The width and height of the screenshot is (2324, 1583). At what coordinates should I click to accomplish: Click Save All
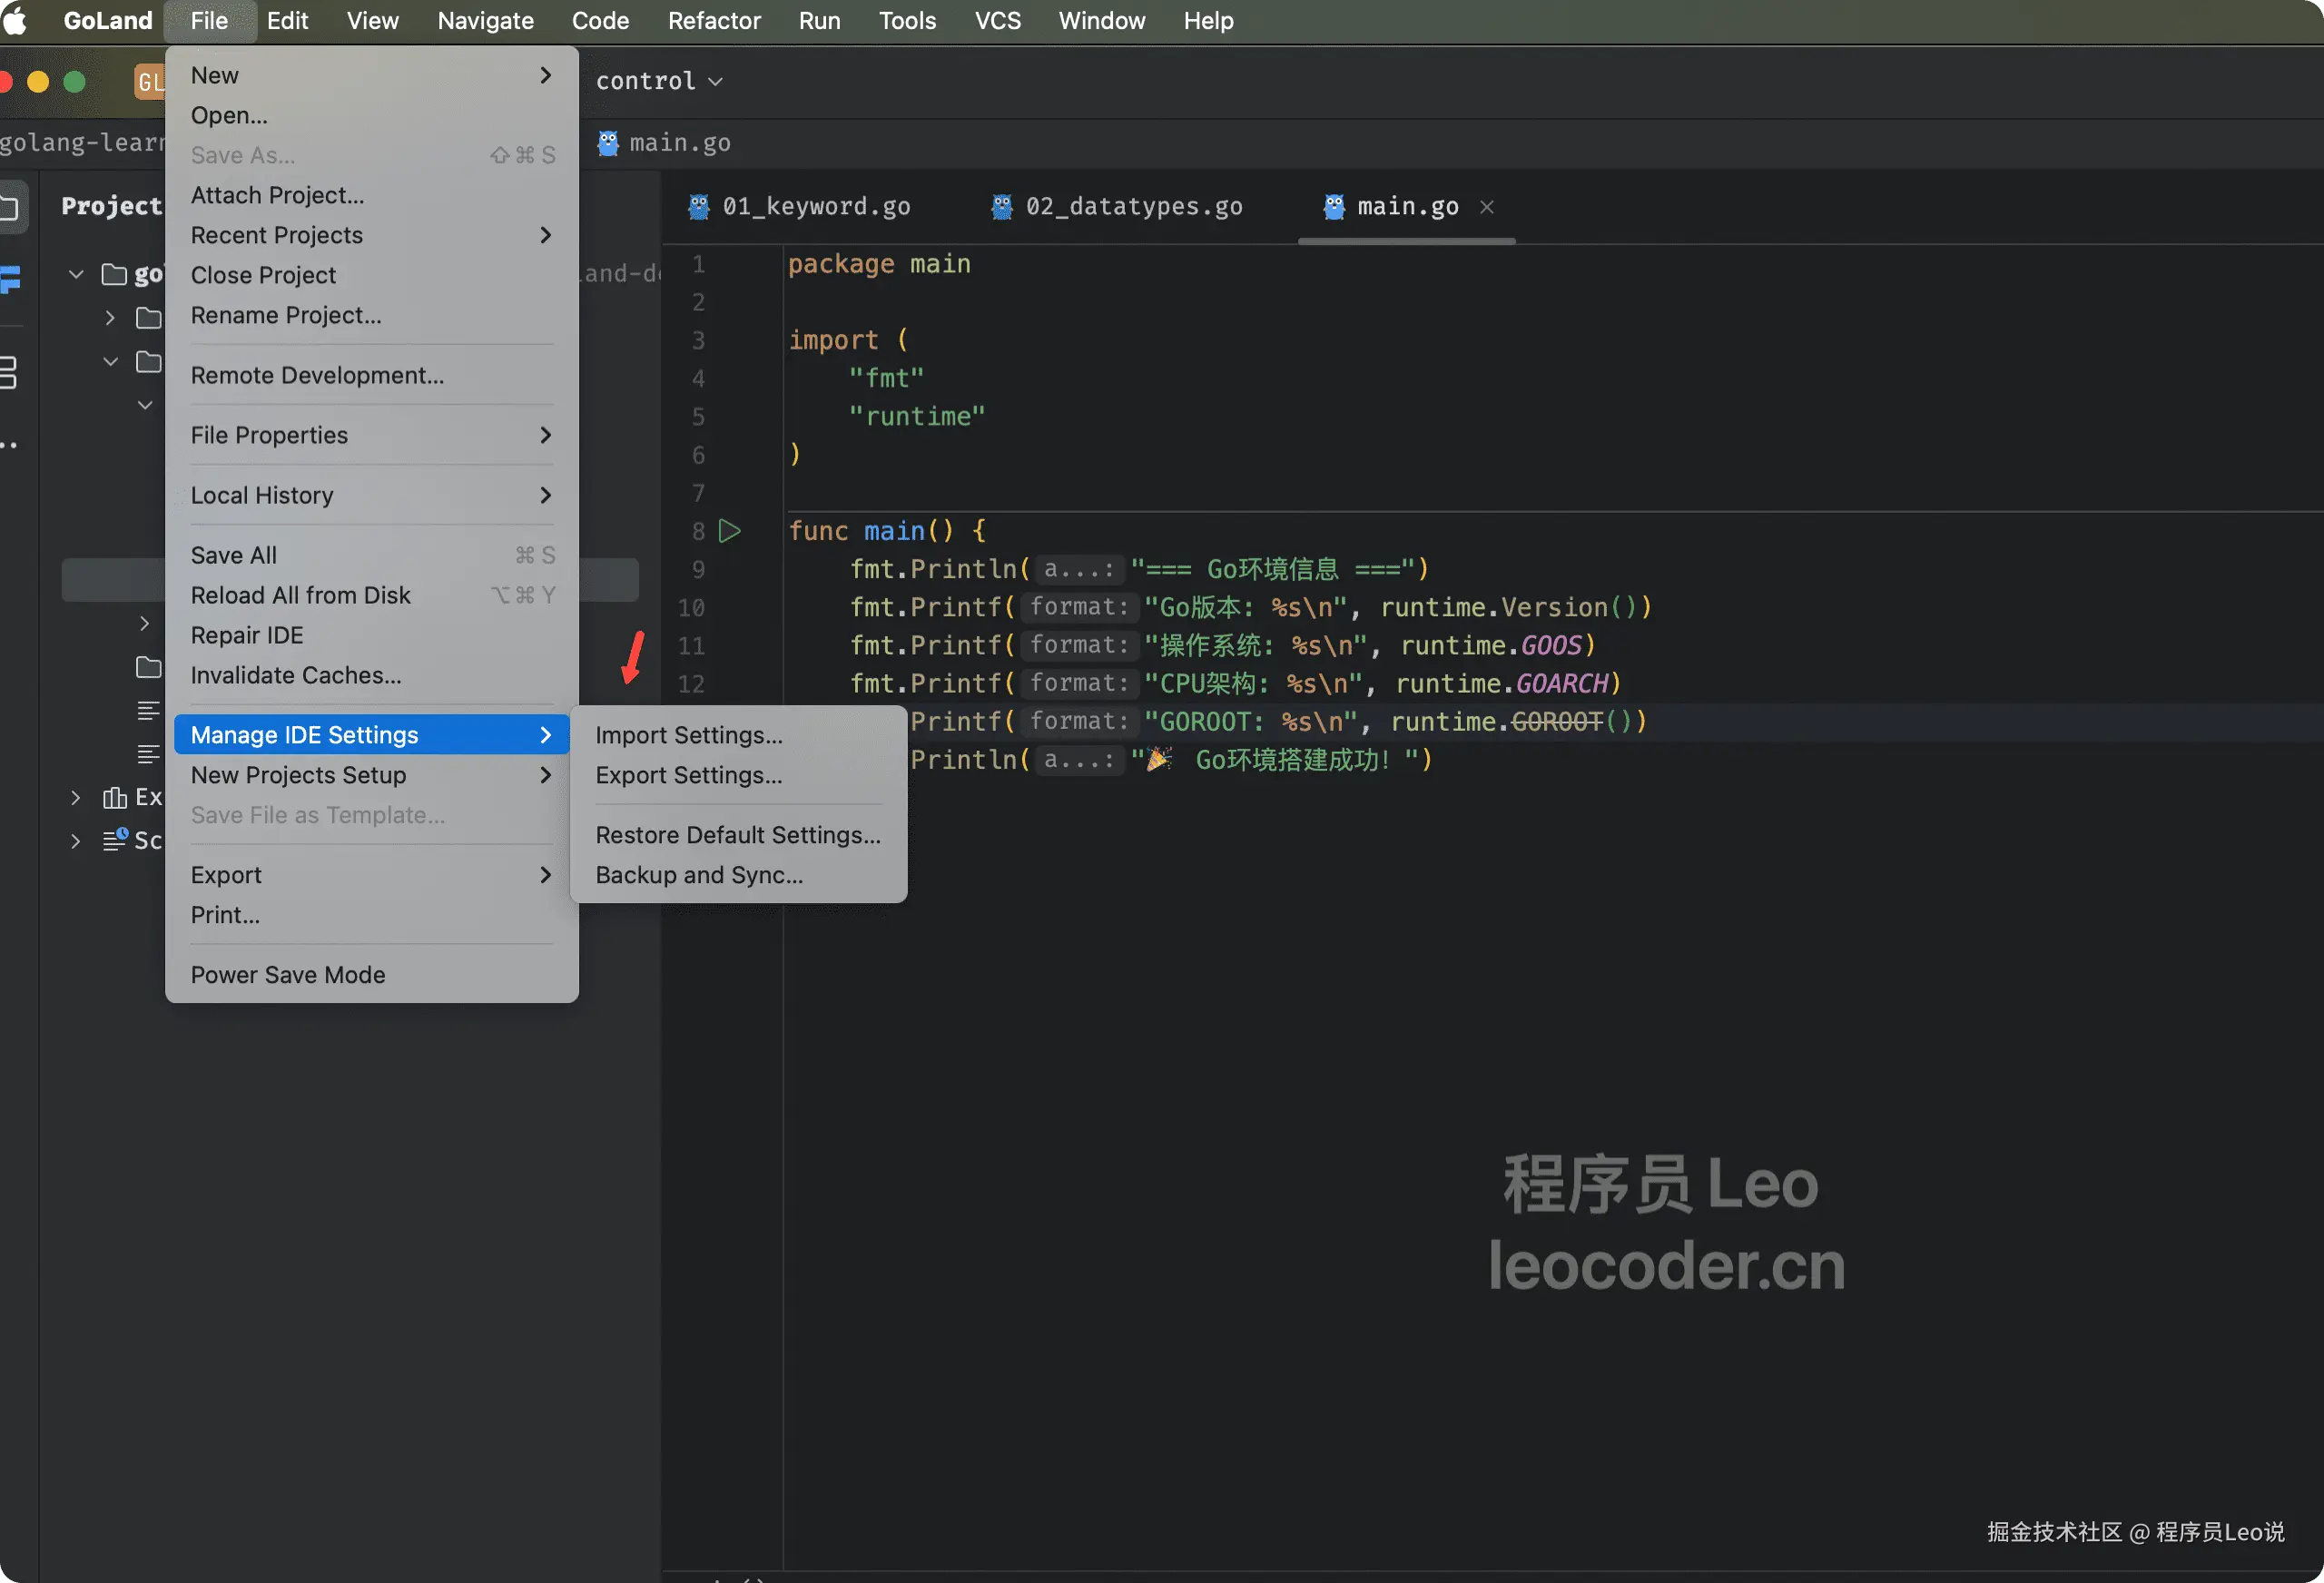(371, 555)
